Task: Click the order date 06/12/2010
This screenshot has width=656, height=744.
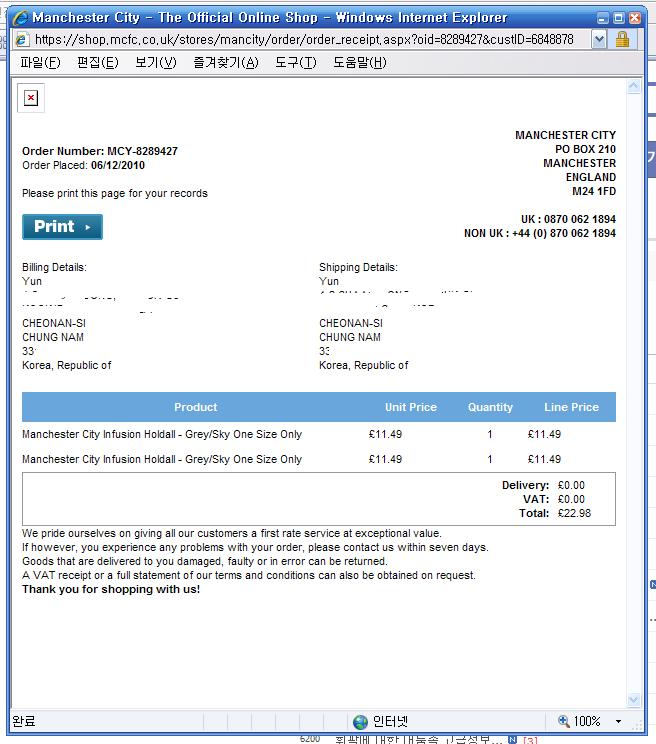Action: [x=118, y=166]
